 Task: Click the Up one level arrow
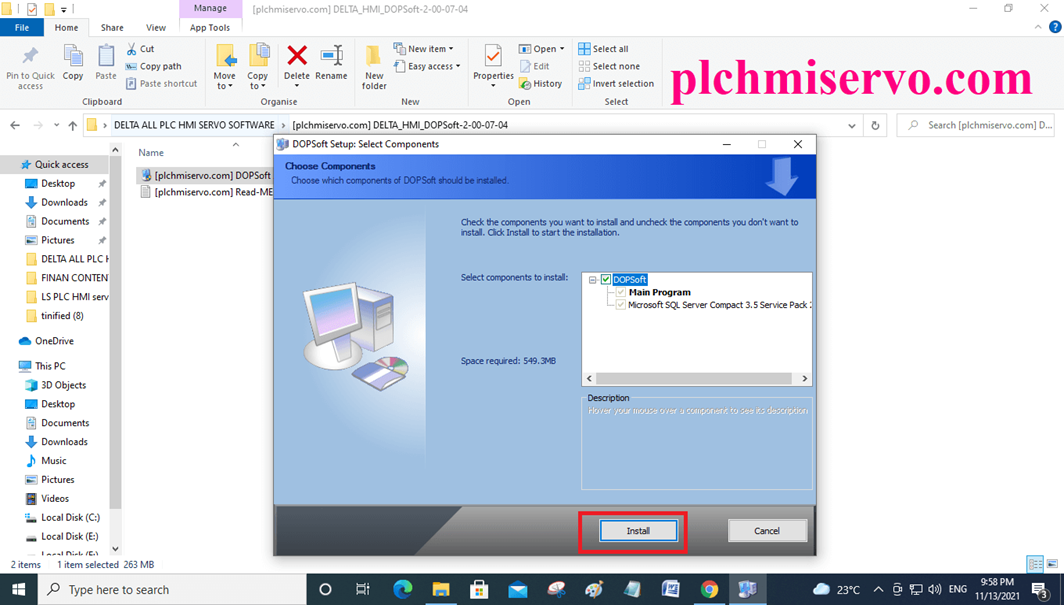point(73,125)
